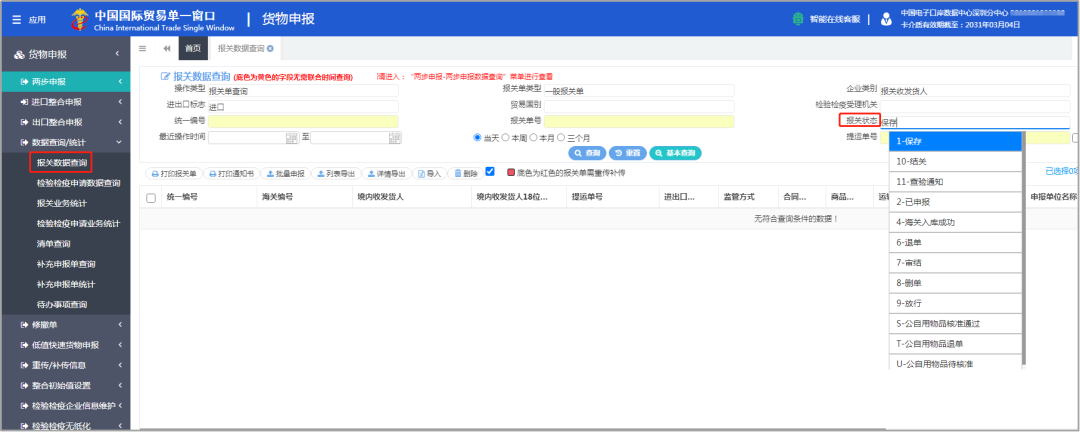The height and width of the screenshot is (432, 1080).
Task: Open the 进出口标志 field
Action: point(303,107)
